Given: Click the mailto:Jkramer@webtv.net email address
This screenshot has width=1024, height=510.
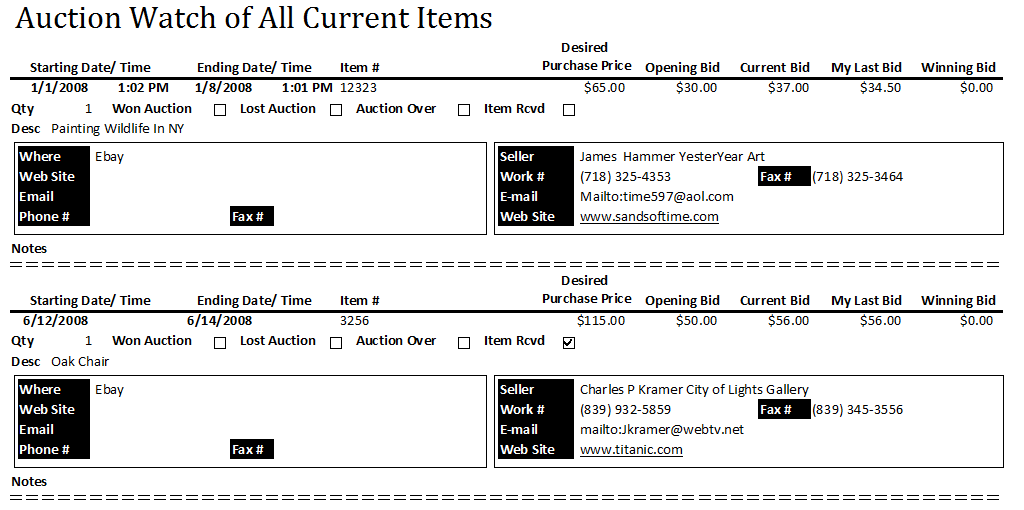Looking at the screenshot, I should (662, 430).
